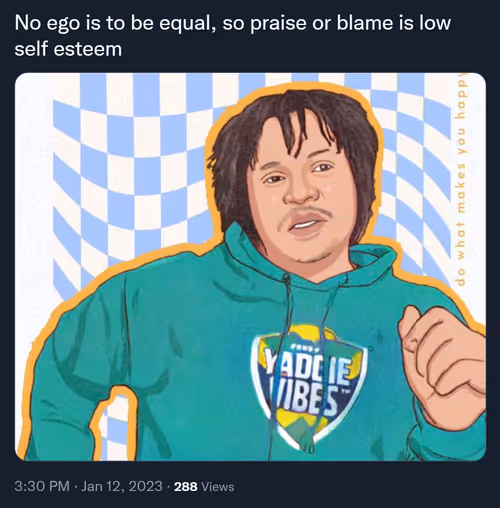The width and height of the screenshot is (500, 508).
Task: Open the tweet's illustrated image attachment
Action: [x=250, y=267]
